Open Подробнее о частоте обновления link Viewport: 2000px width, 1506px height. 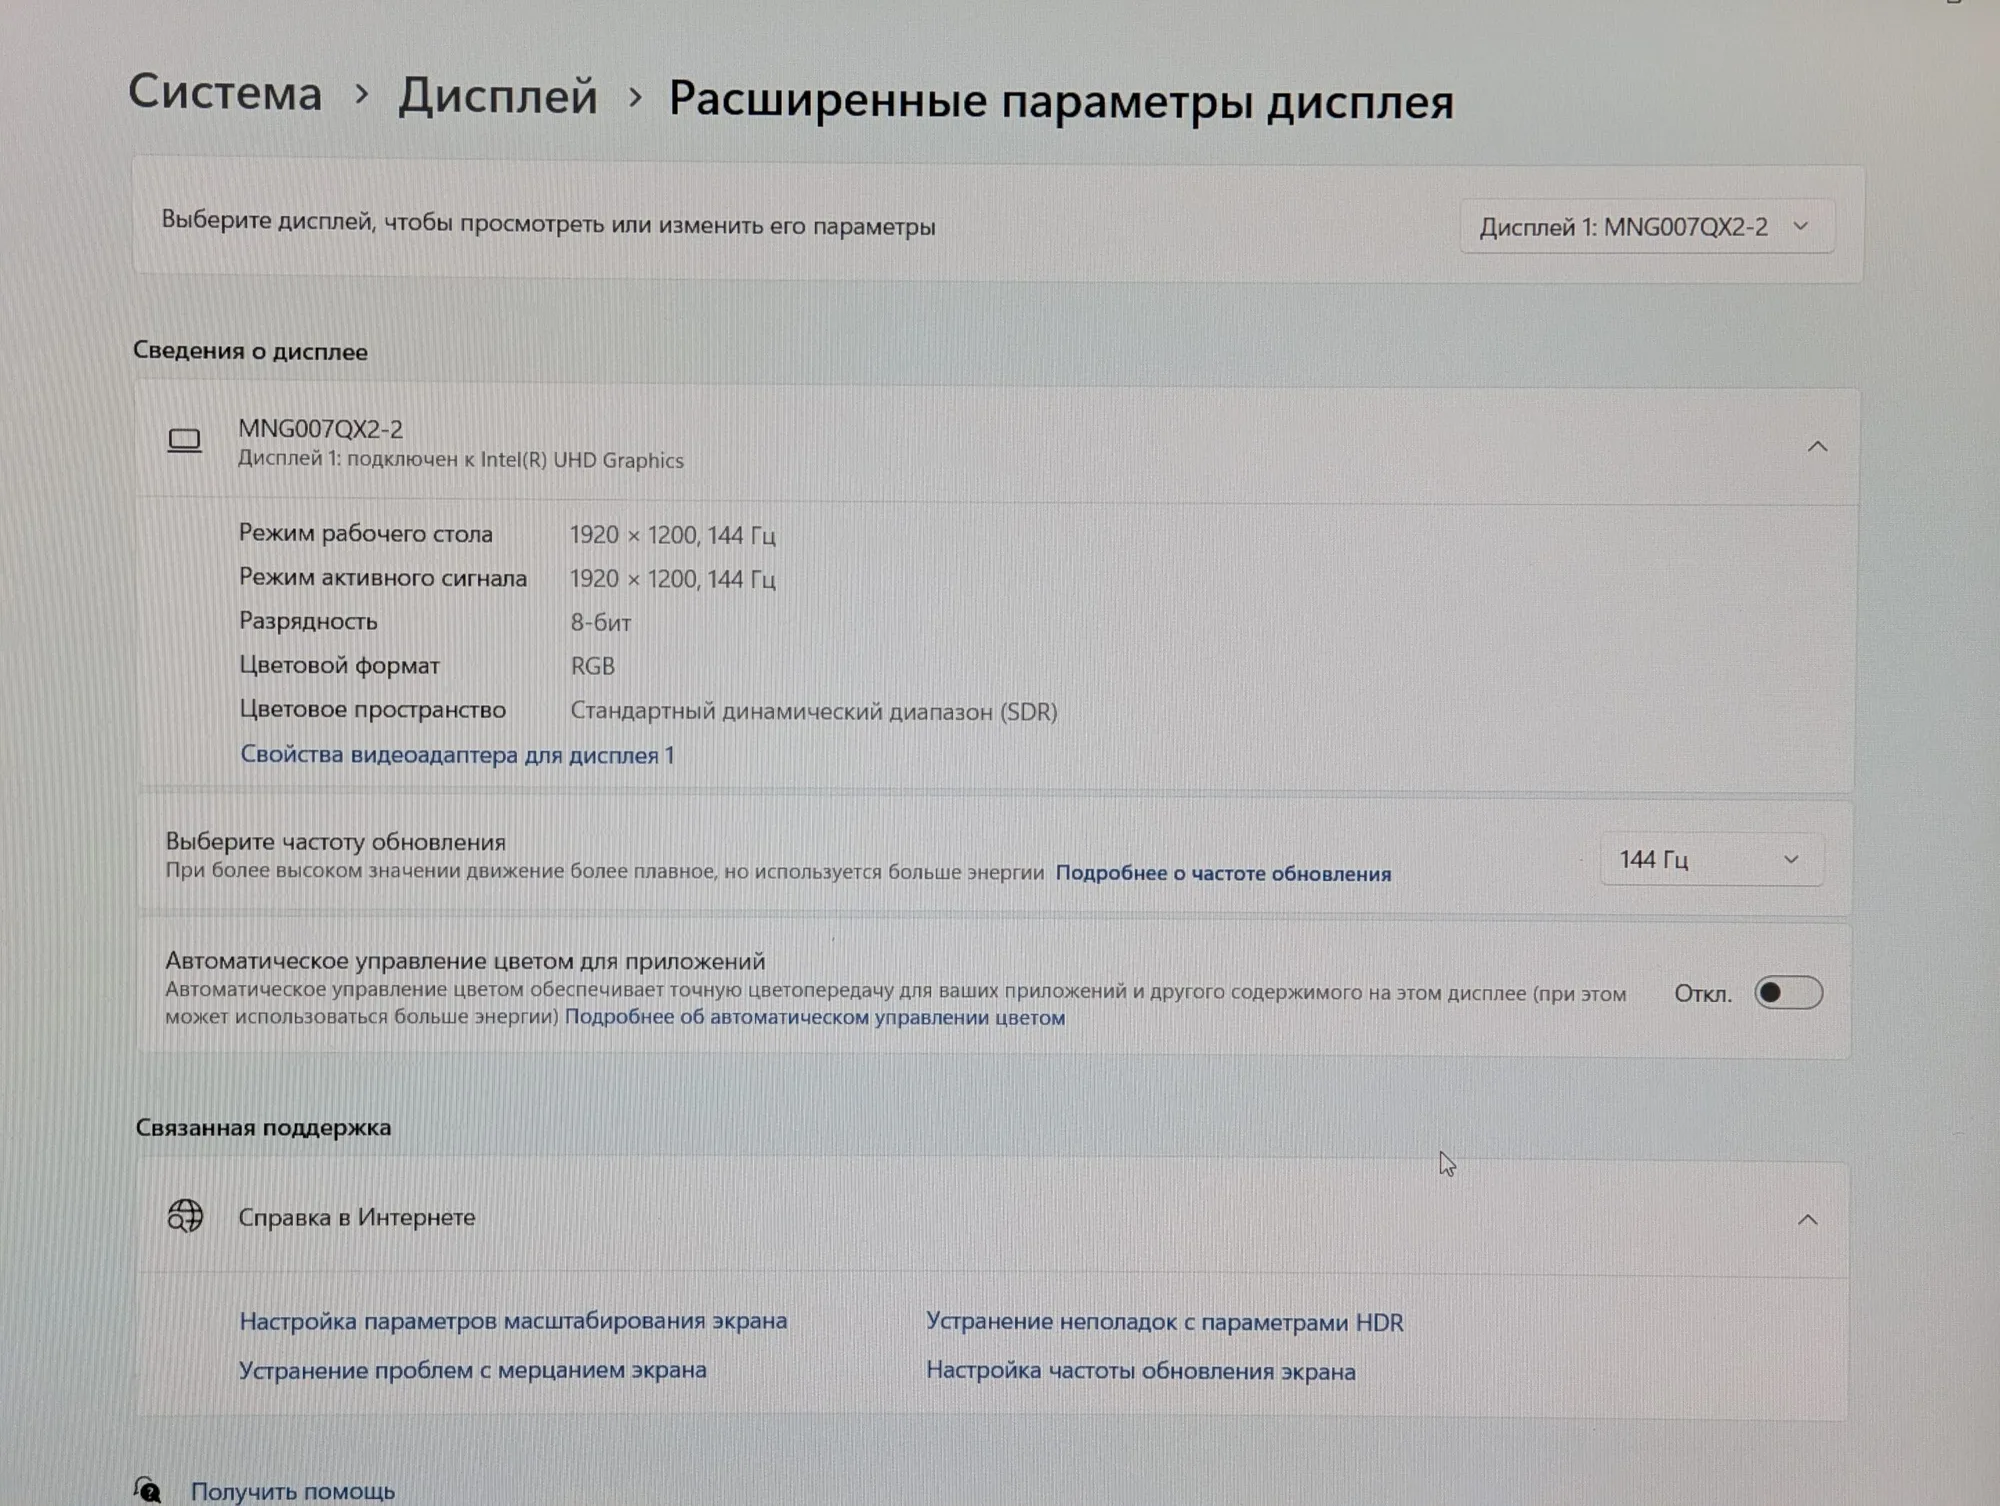click(1223, 873)
